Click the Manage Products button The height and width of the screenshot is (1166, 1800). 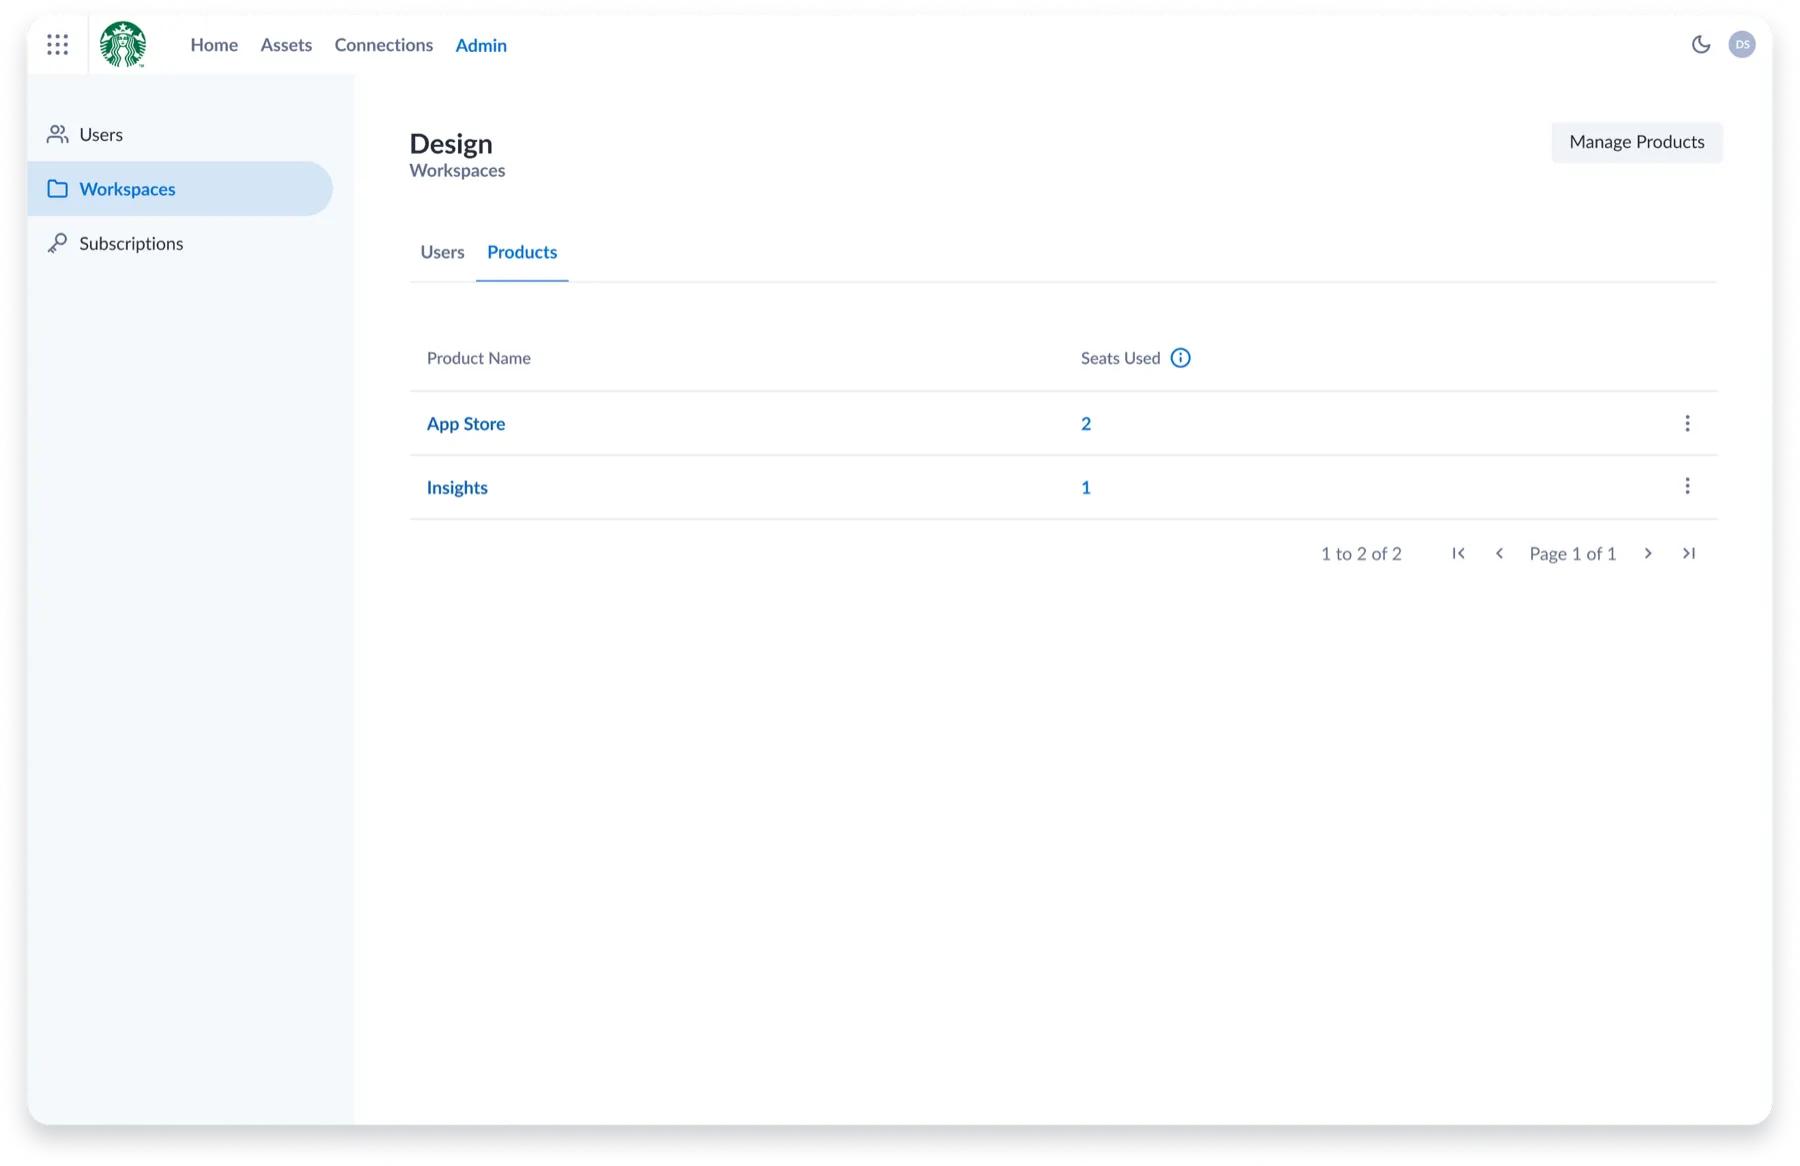pos(1636,142)
